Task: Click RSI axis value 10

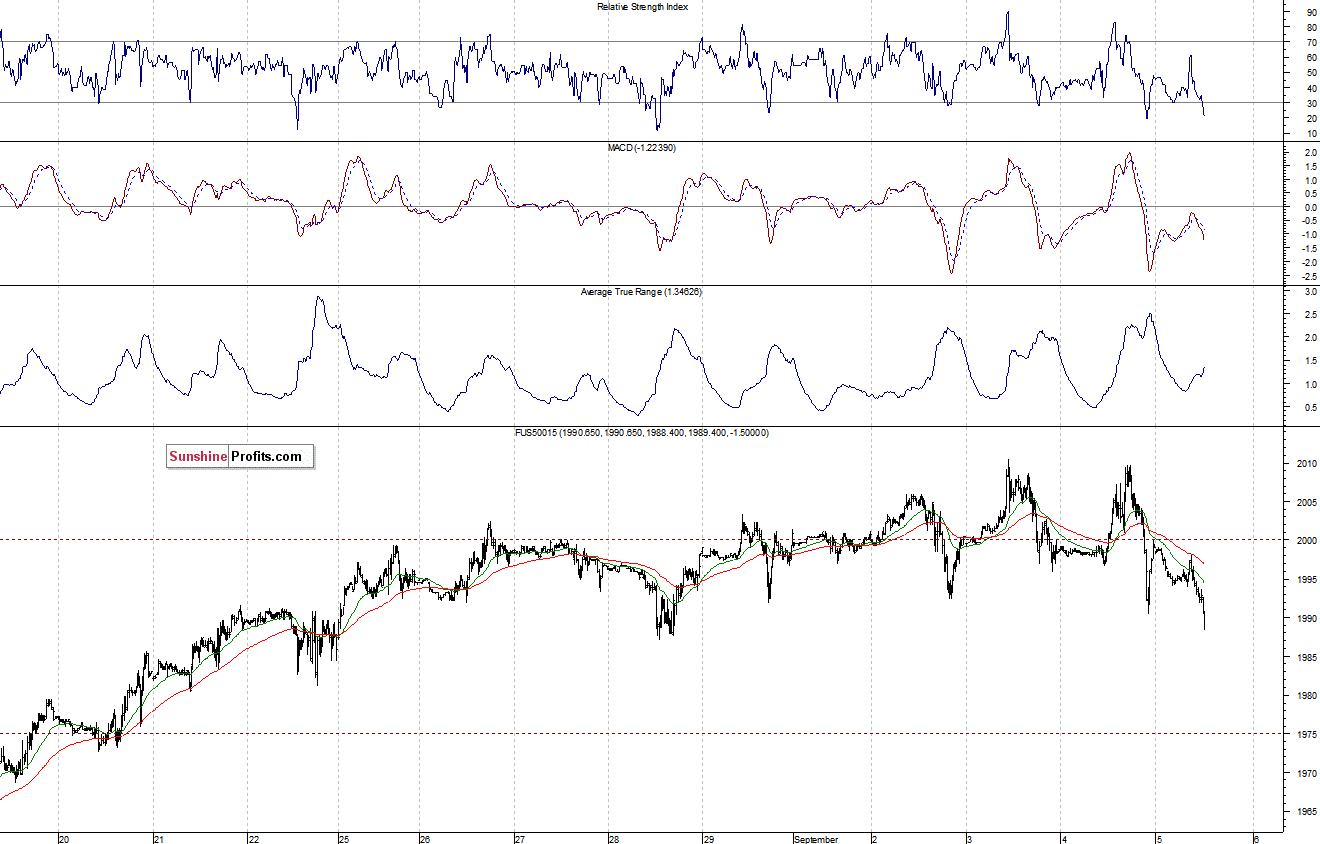Action: click(1311, 134)
